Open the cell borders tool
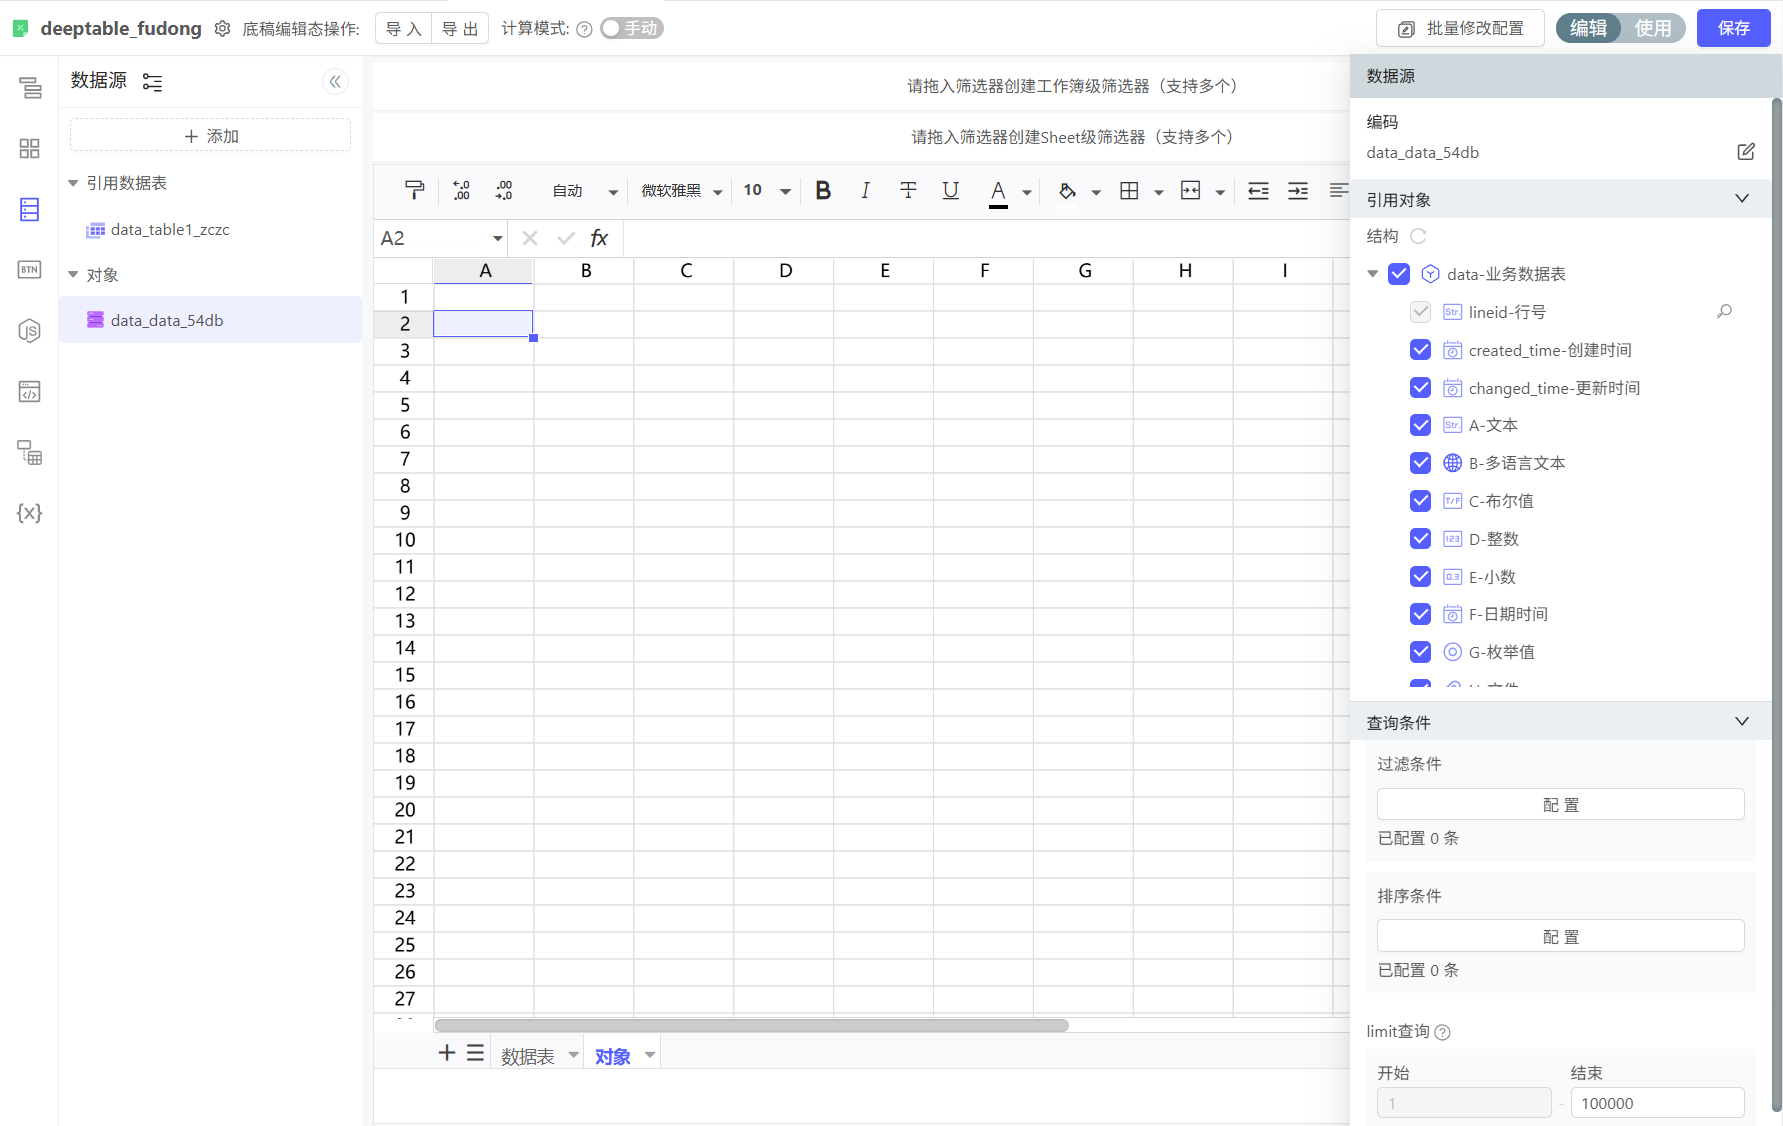This screenshot has height=1126, width=1783. pyautogui.click(x=1129, y=190)
